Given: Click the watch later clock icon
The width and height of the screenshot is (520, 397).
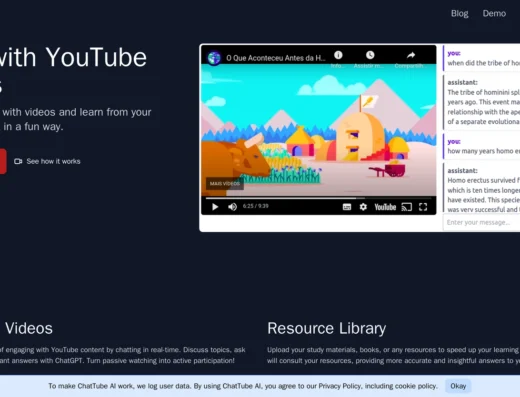Looking at the screenshot, I should tap(370, 55).
